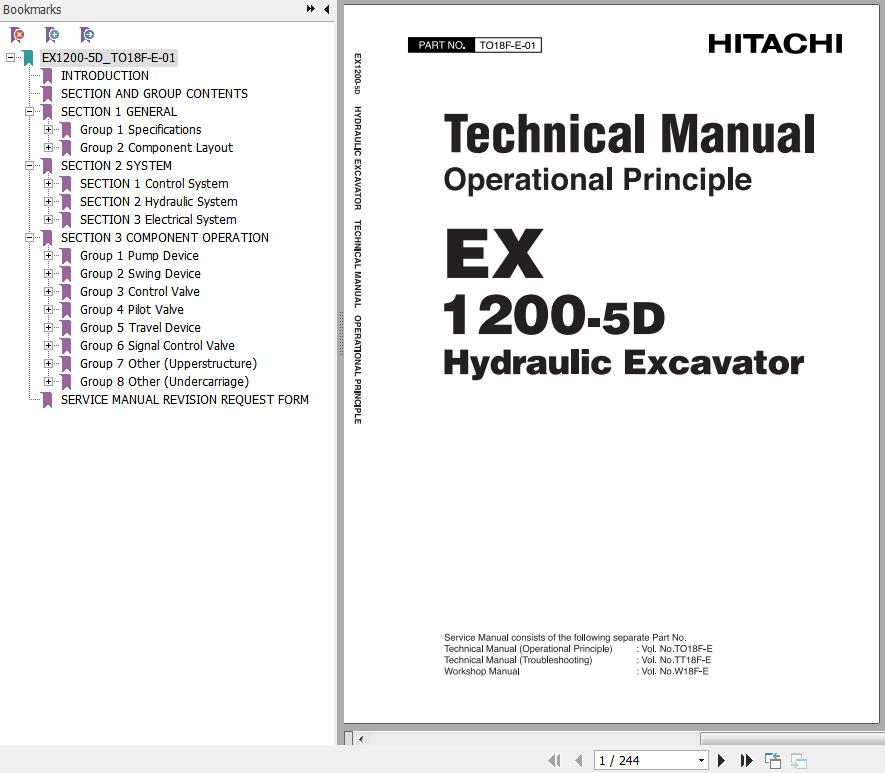Expand Group 8 Other (Undercarriage)
Screen dimensions: 885x773
click(x=49, y=382)
